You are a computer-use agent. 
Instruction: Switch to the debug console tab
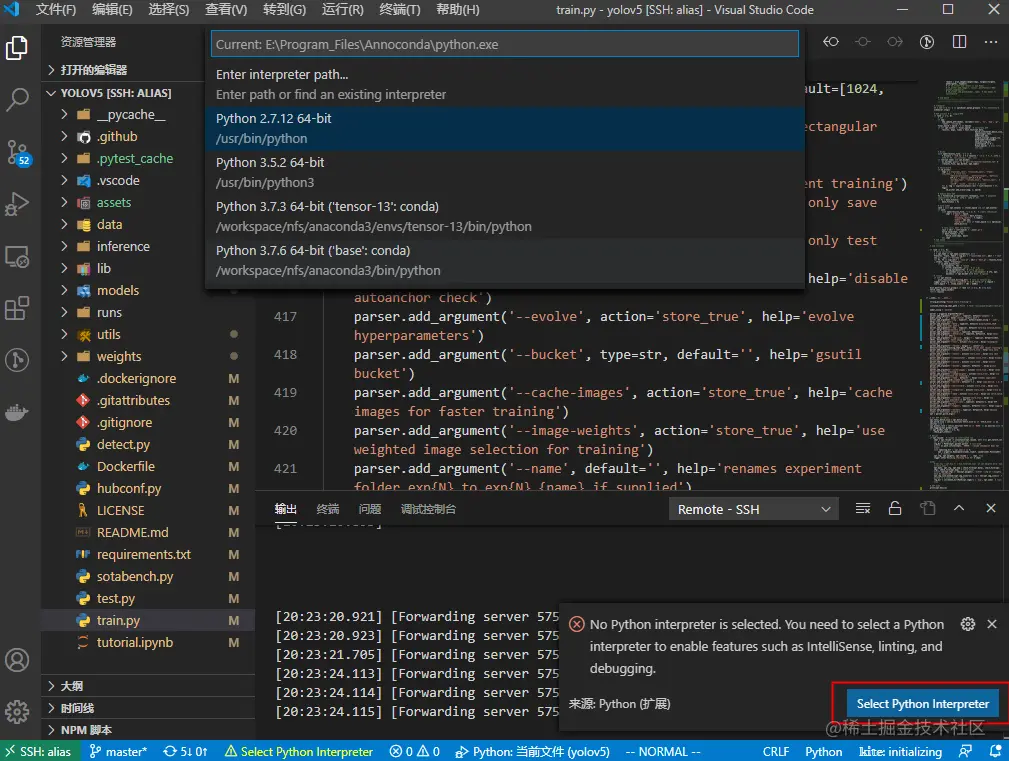click(x=428, y=509)
